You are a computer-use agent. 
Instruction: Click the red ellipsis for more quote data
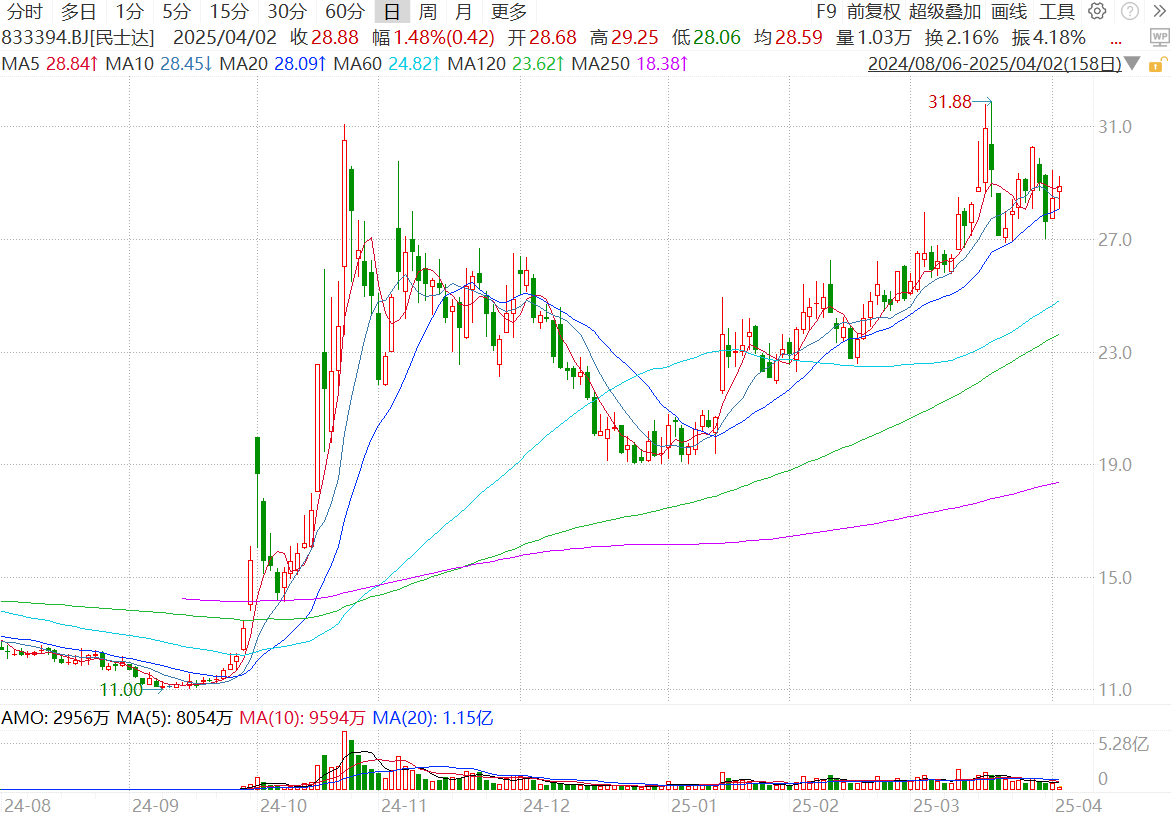(1116, 42)
